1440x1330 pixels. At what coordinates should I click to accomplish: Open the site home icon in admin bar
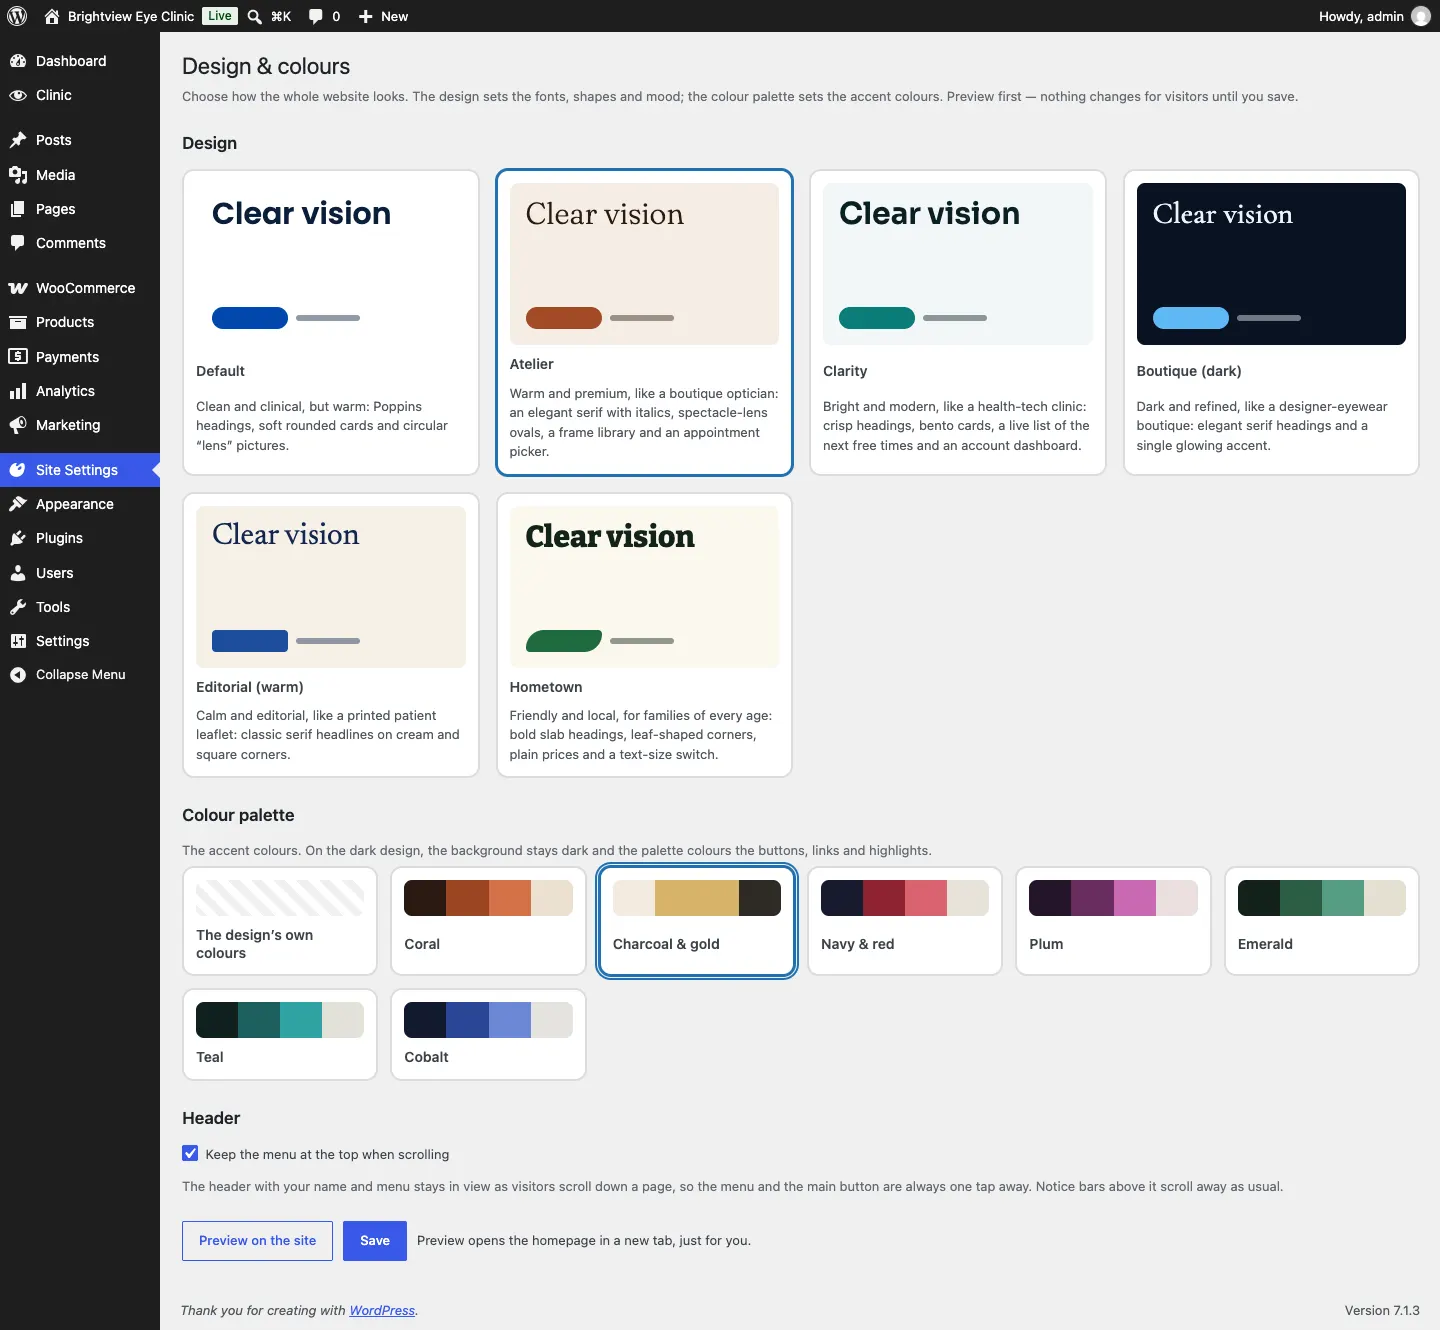point(52,16)
